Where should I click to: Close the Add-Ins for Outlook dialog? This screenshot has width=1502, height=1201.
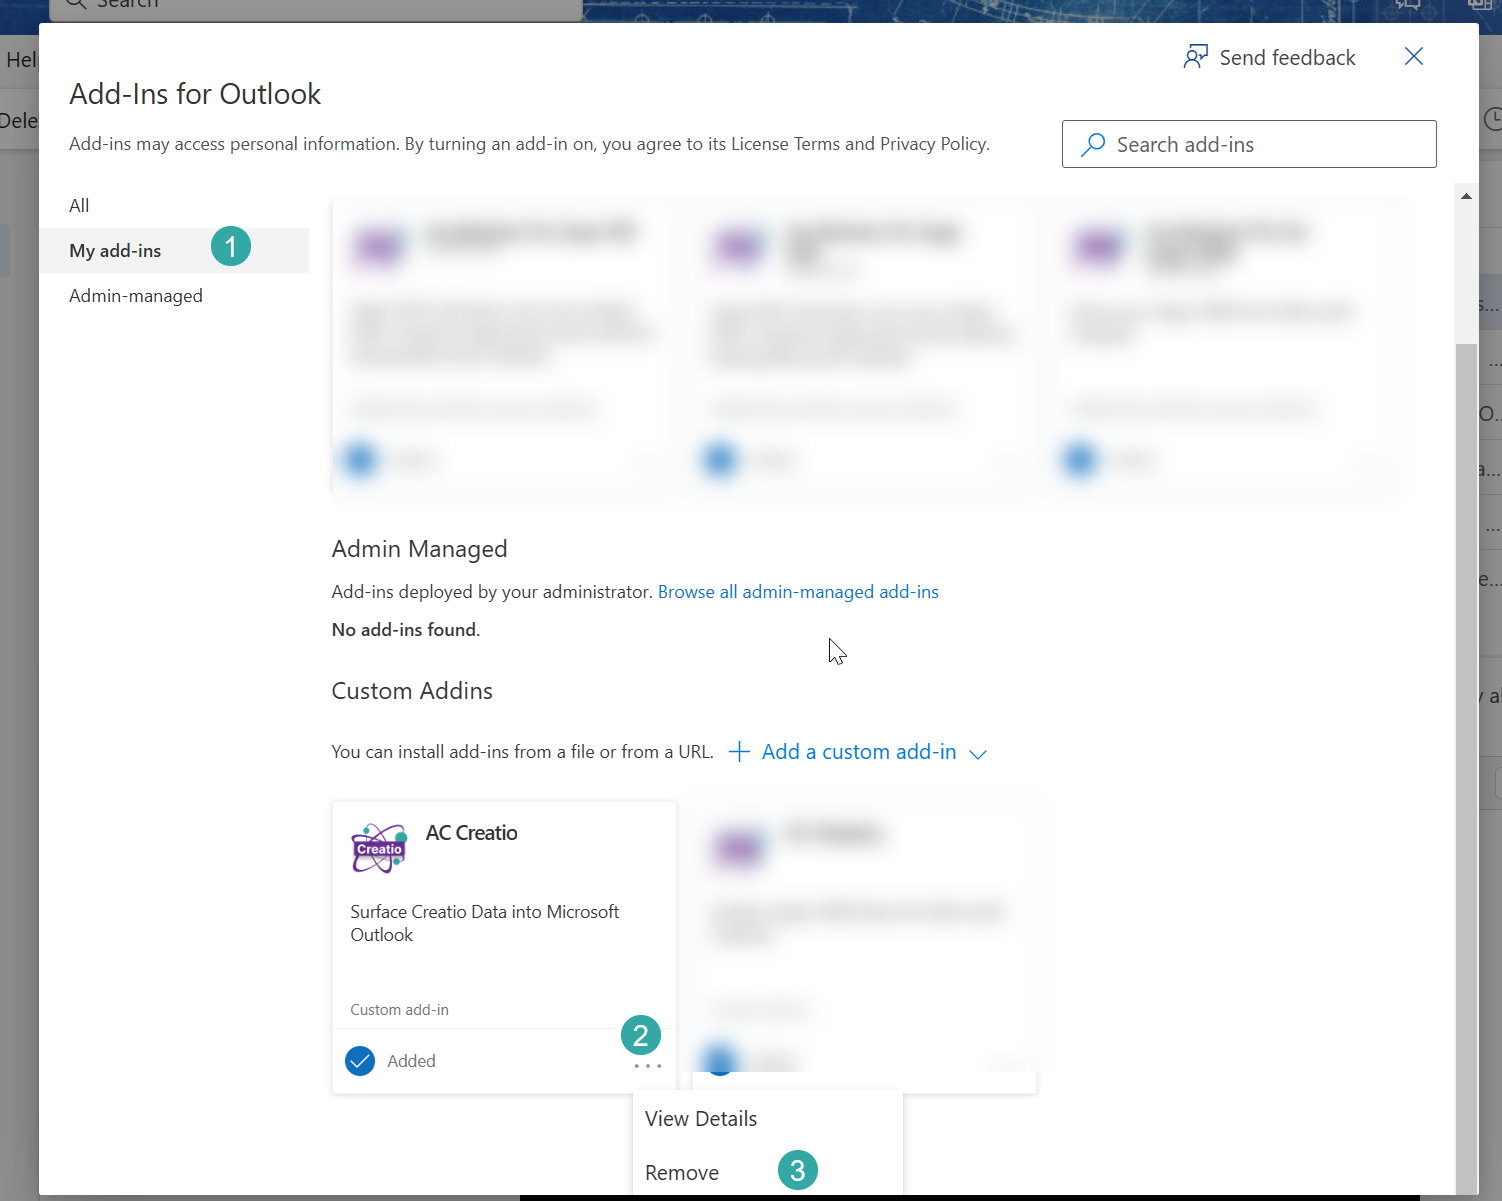[1414, 57]
